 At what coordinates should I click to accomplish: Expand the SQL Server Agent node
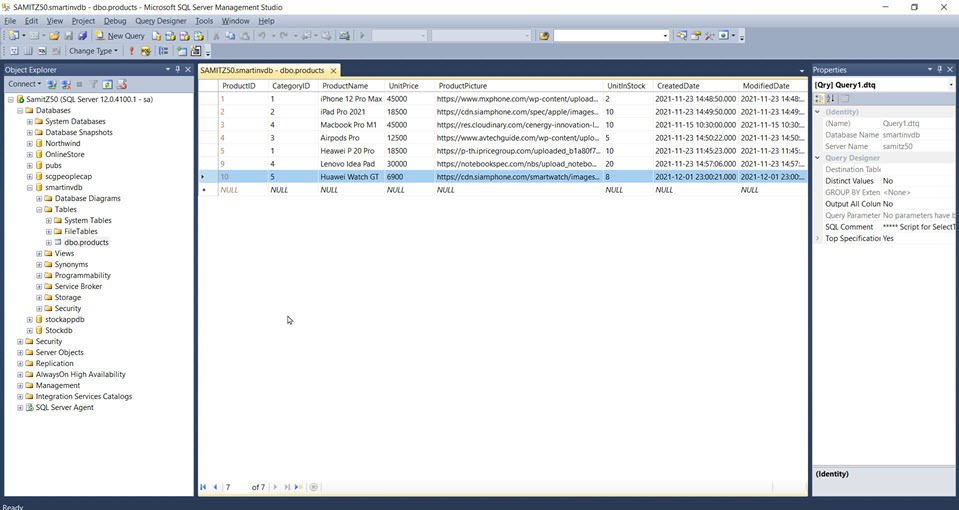20,408
